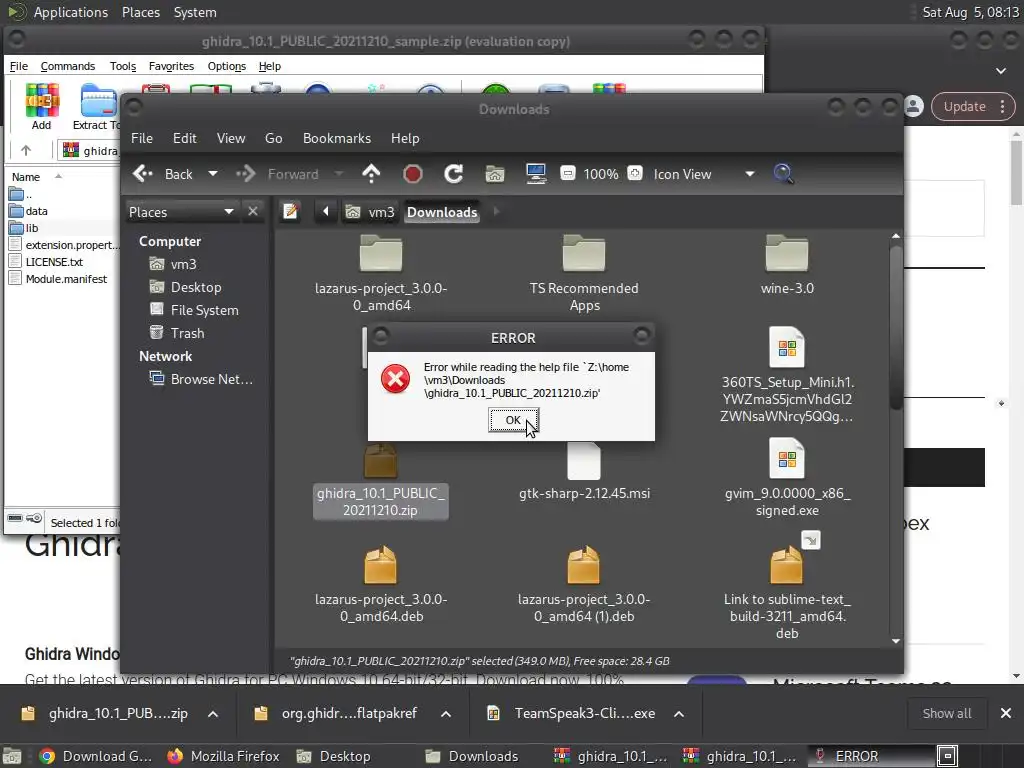Expand TeamSpeak3-Cli exe download options
This screenshot has height=768, width=1024.
coord(679,714)
